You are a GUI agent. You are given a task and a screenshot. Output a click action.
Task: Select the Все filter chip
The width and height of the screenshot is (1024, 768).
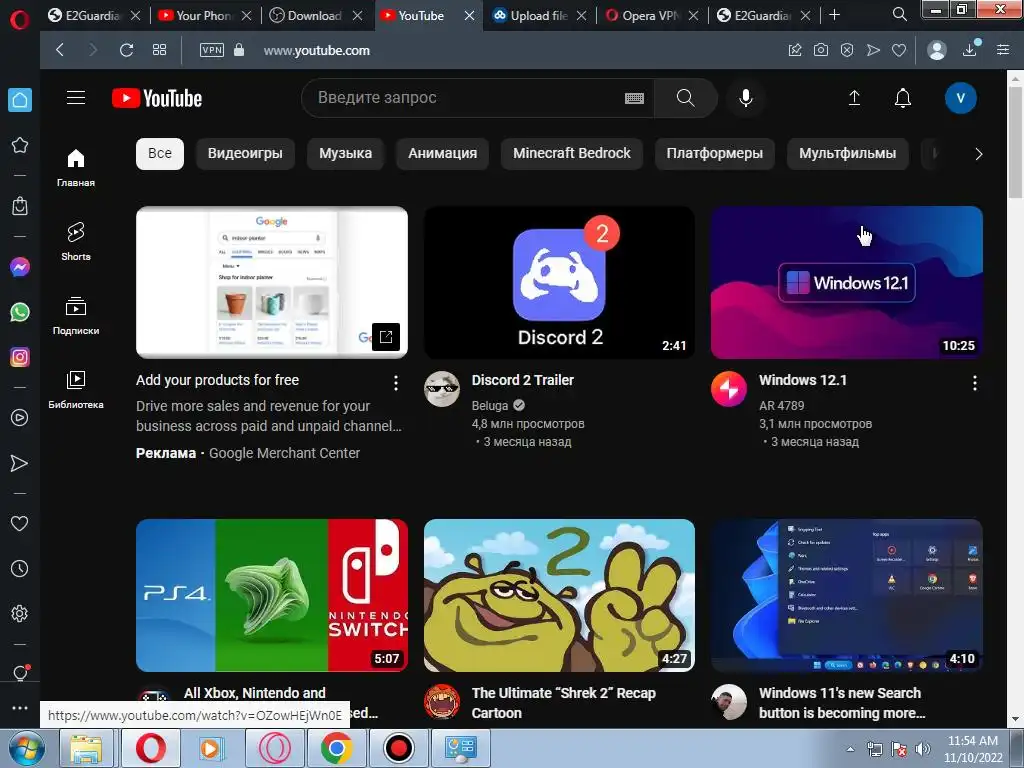(x=160, y=153)
